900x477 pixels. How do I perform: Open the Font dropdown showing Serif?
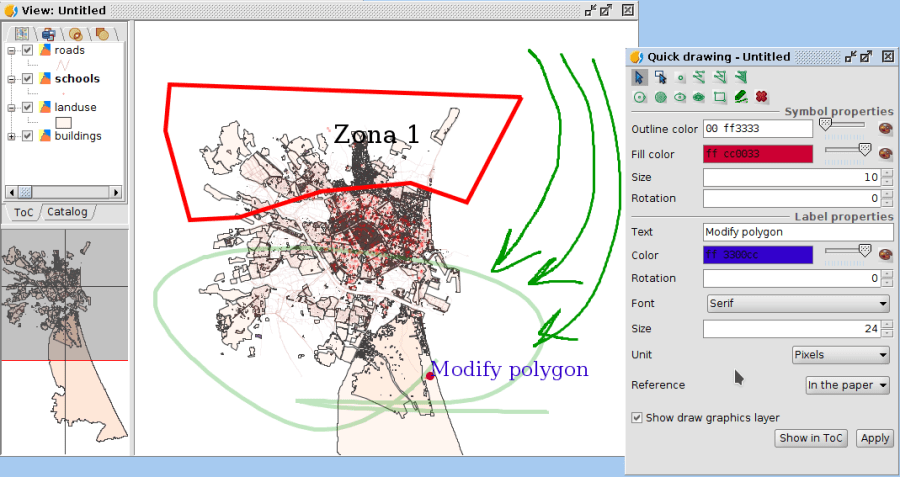pyautogui.click(x=797, y=303)
